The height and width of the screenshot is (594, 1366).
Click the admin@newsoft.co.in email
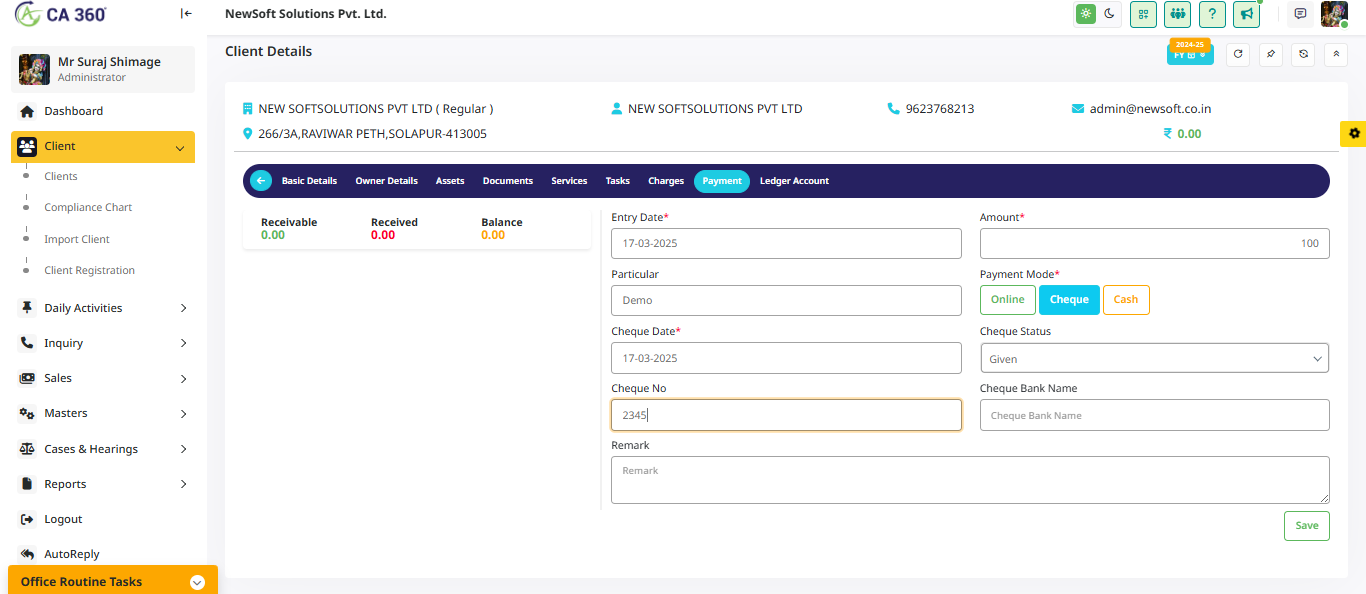1150,109
